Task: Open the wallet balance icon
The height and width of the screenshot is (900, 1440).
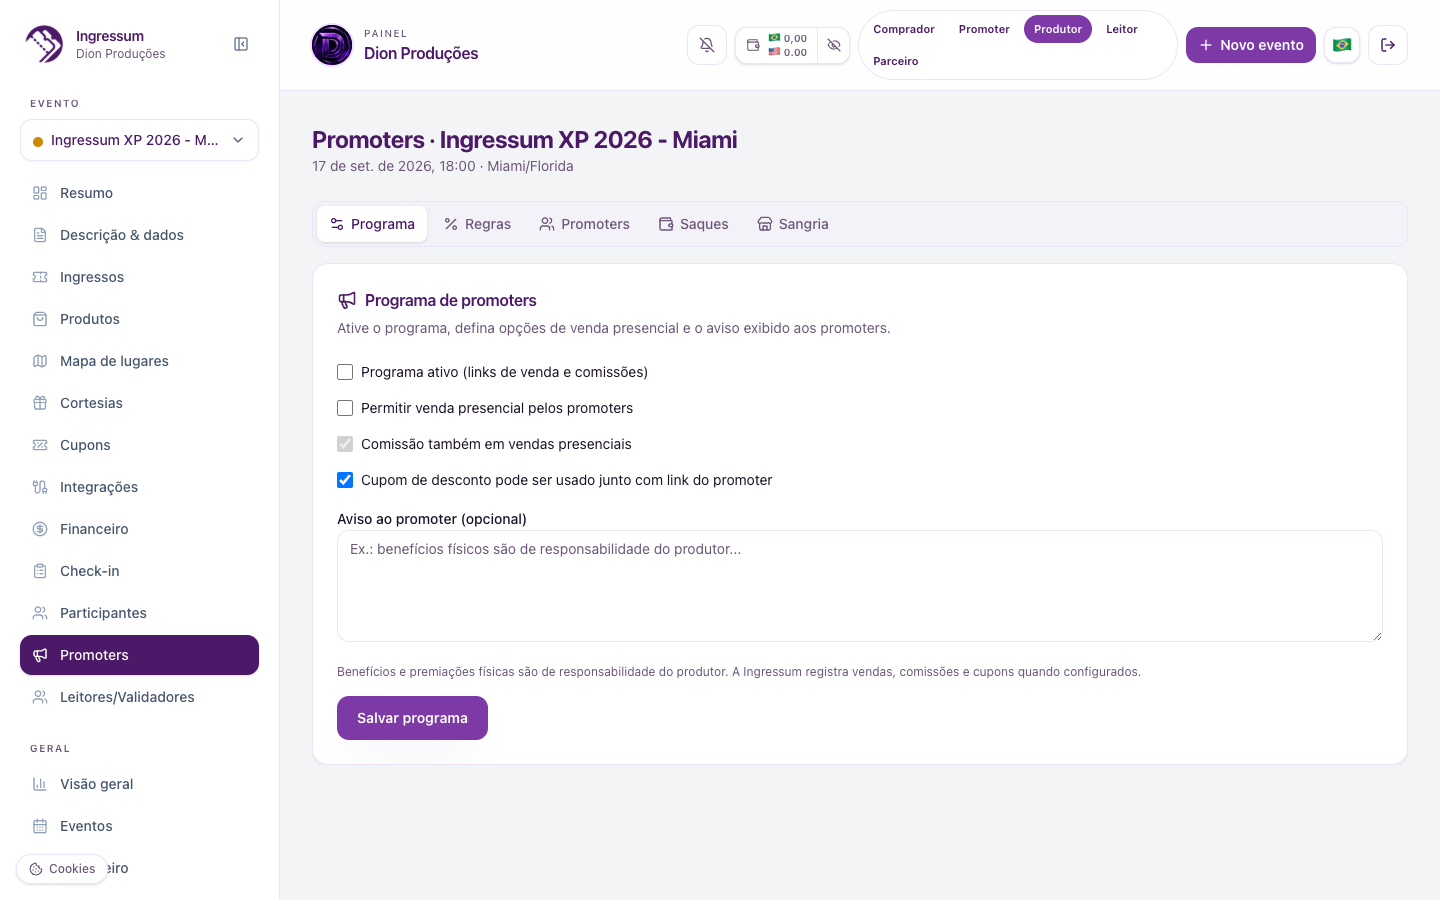Action: (753, 45)
